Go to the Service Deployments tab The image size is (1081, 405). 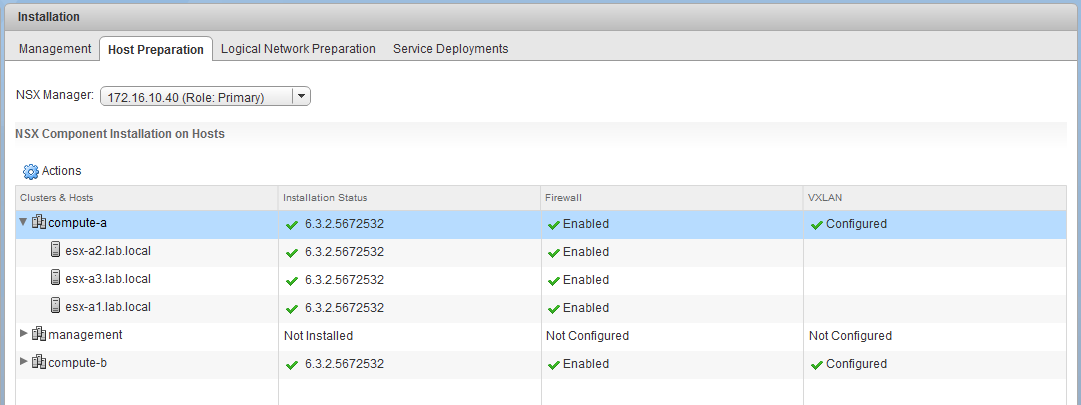pos(450,48)
